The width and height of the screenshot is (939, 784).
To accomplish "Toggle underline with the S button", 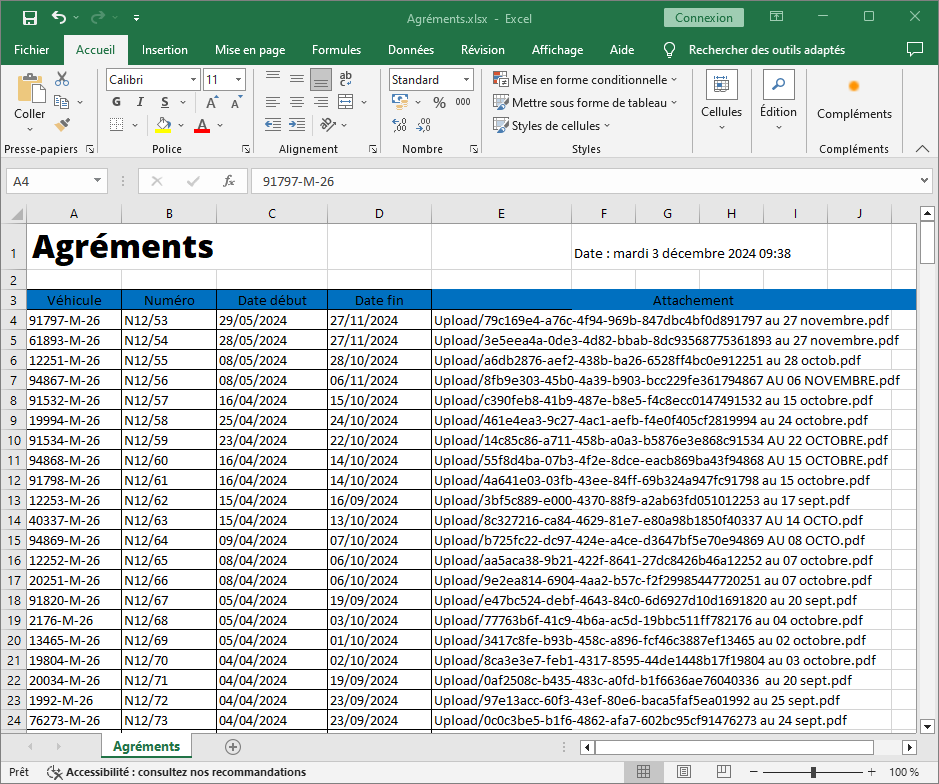I will click(165, 102).
